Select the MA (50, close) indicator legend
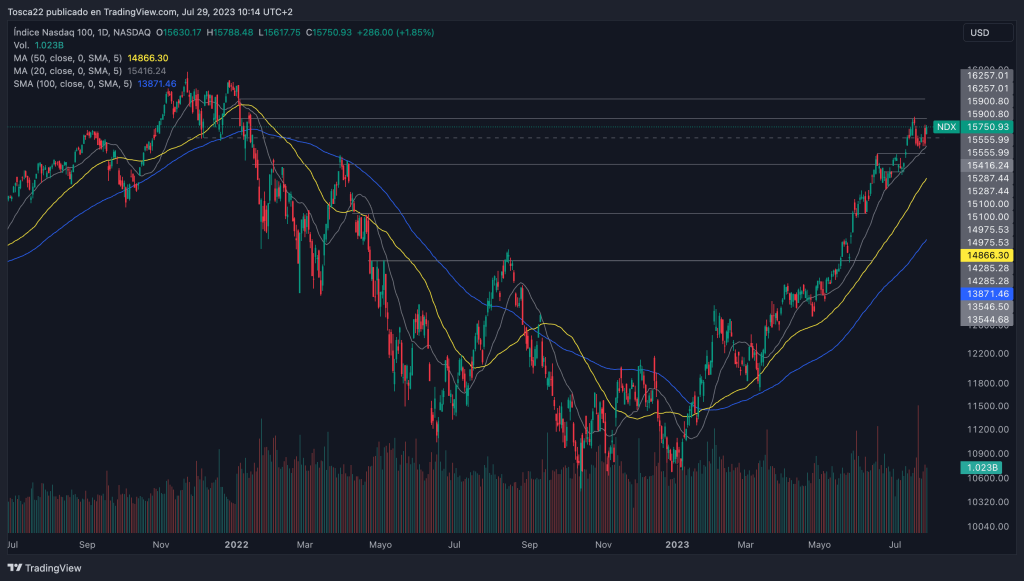The width and height of the screenshot is (1024, 581). 67,58
